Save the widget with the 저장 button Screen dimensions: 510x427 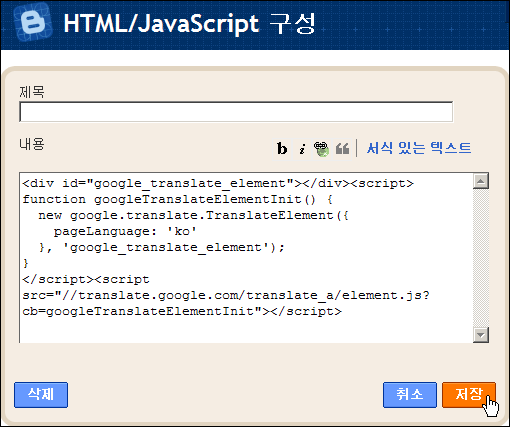coord(469,395)
